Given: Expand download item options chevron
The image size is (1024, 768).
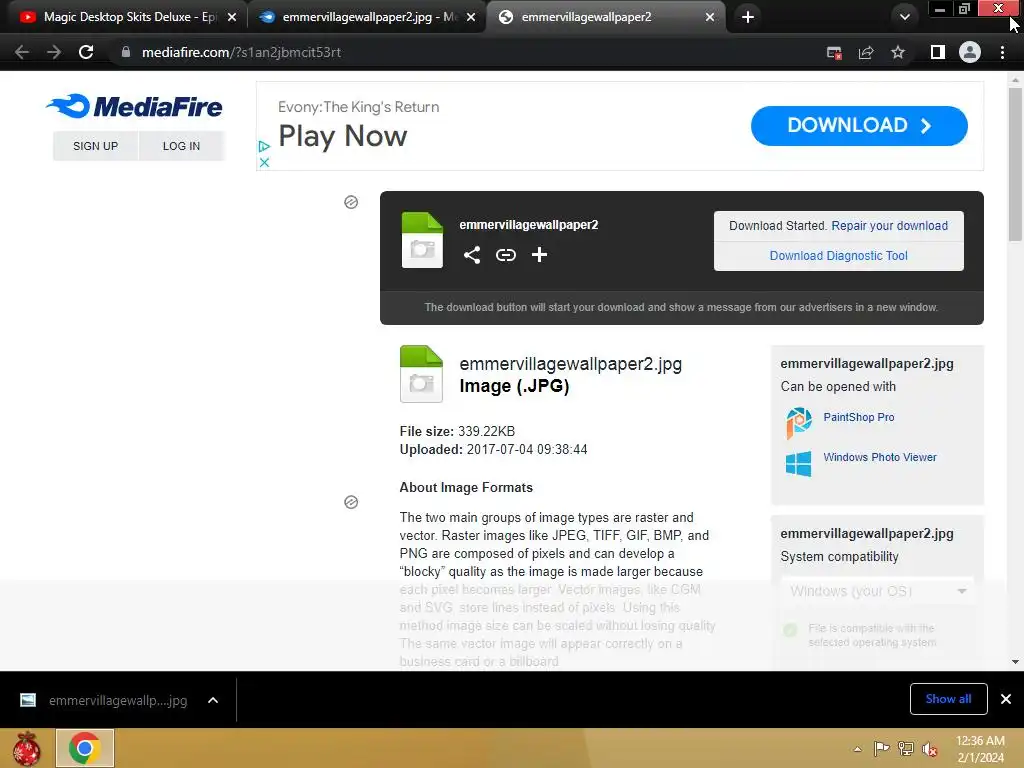Looking at the screenshot, I should tap(213, 700).
